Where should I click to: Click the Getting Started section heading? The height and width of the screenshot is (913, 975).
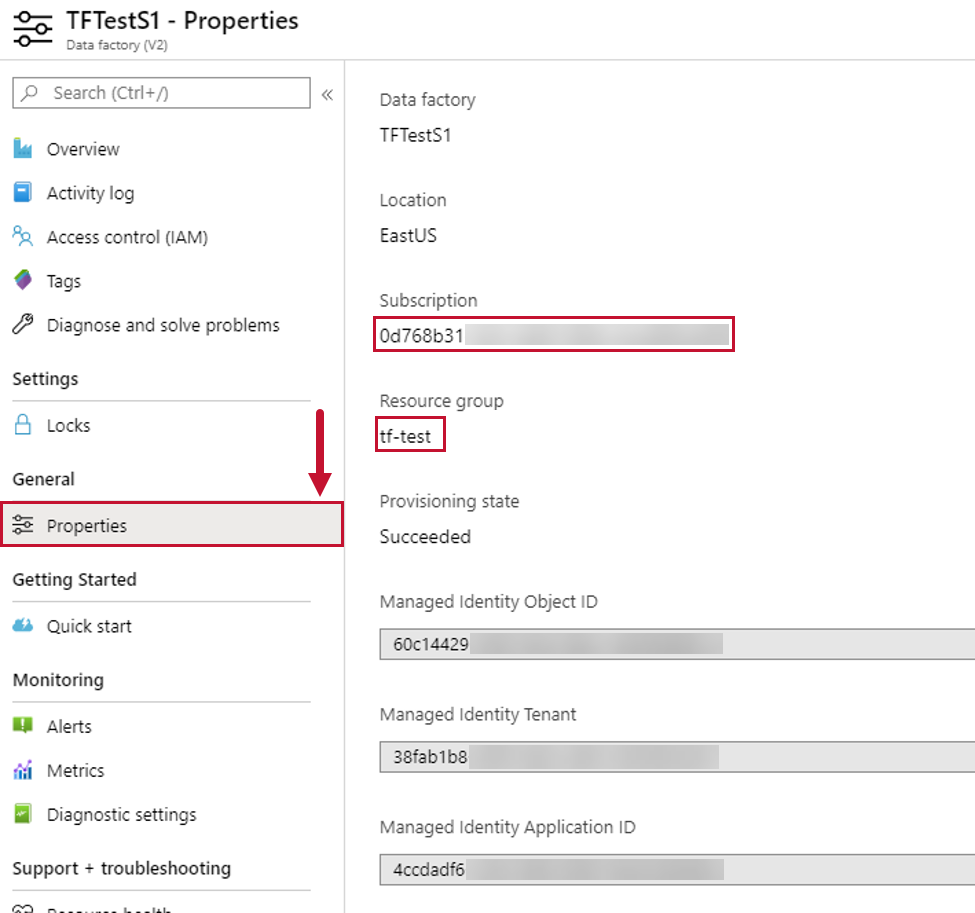75,579
